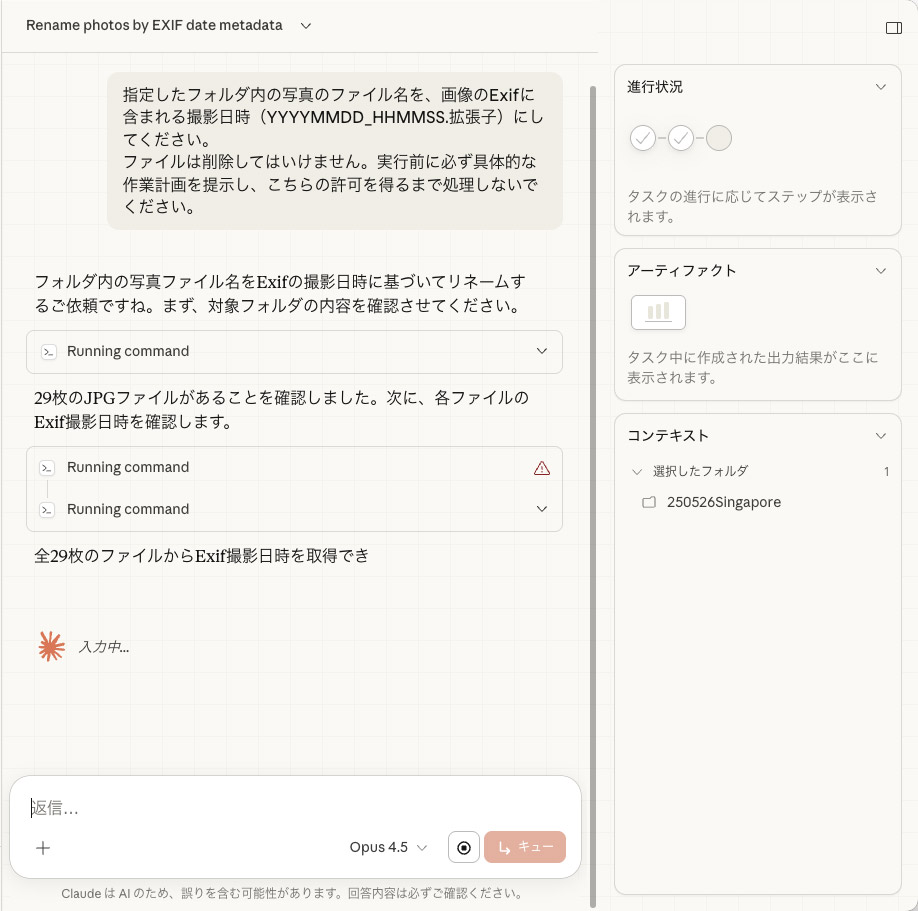Viewport: 918px width, 911px height.
Task: Collapse the 選択したフォルダ tree in コンテキスト
Action: (637, 471)
